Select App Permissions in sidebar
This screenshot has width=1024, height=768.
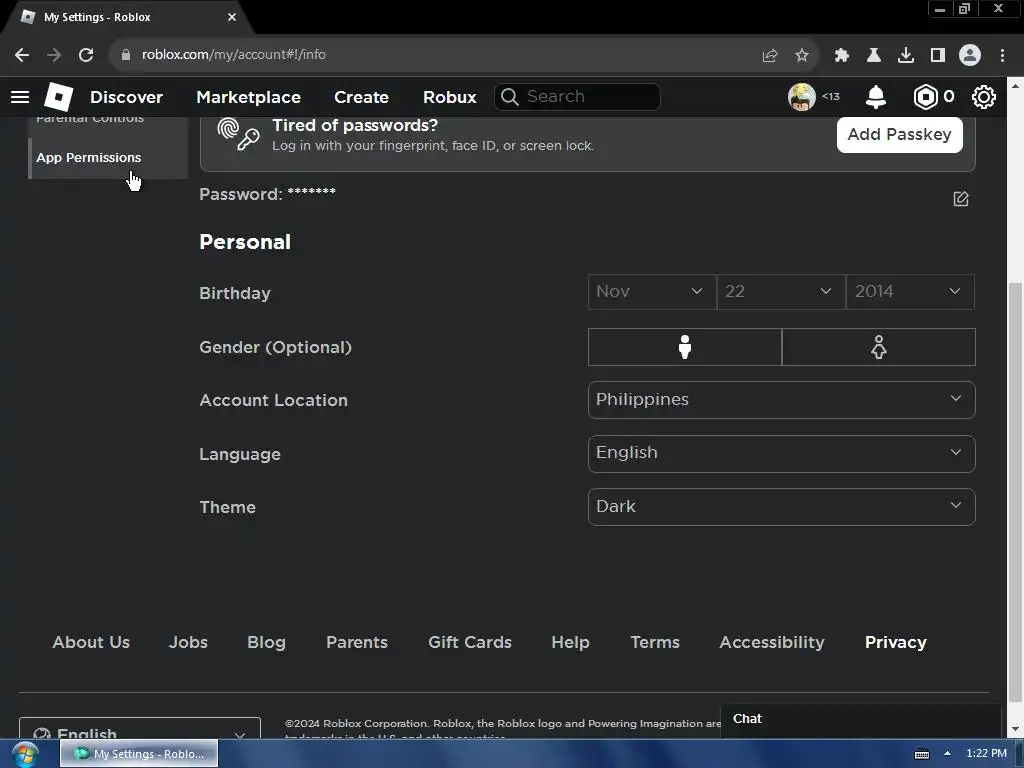click(108, 157)
